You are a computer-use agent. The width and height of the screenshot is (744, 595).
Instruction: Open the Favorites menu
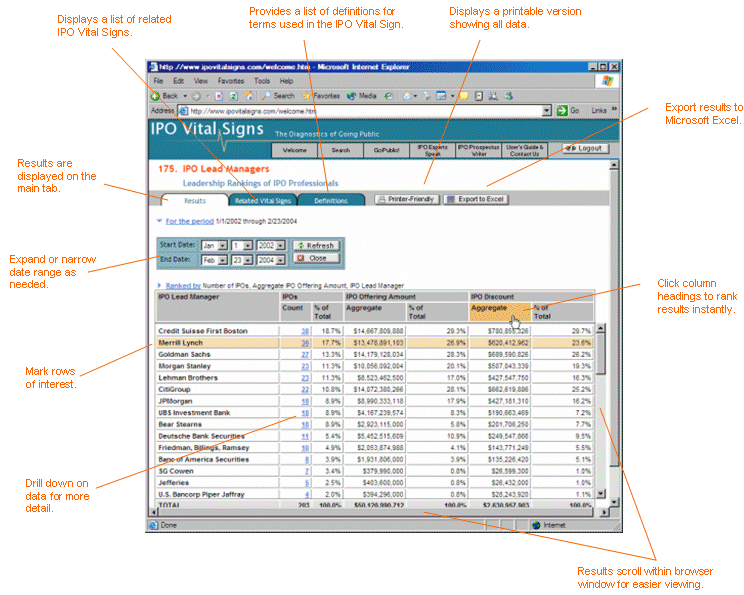pos(231,81)
